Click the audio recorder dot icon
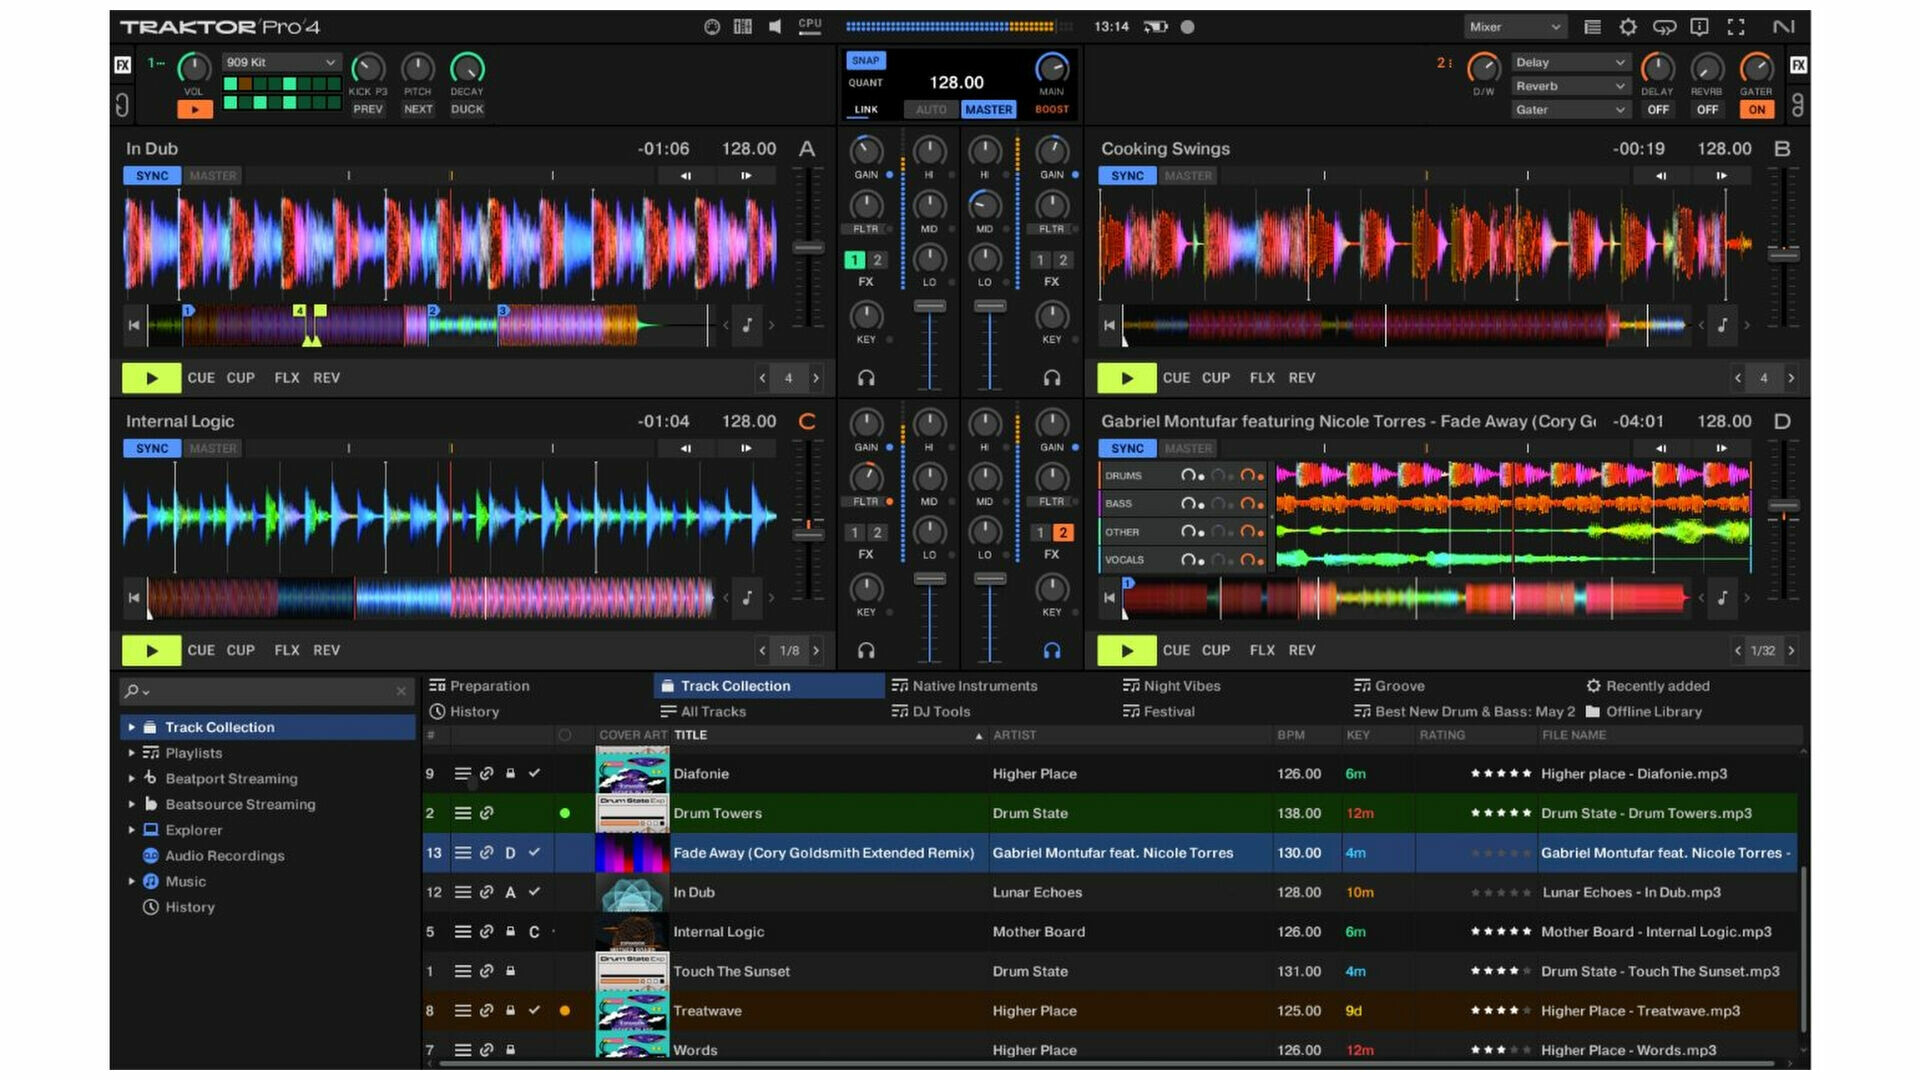 click(x=1187, y=27)
